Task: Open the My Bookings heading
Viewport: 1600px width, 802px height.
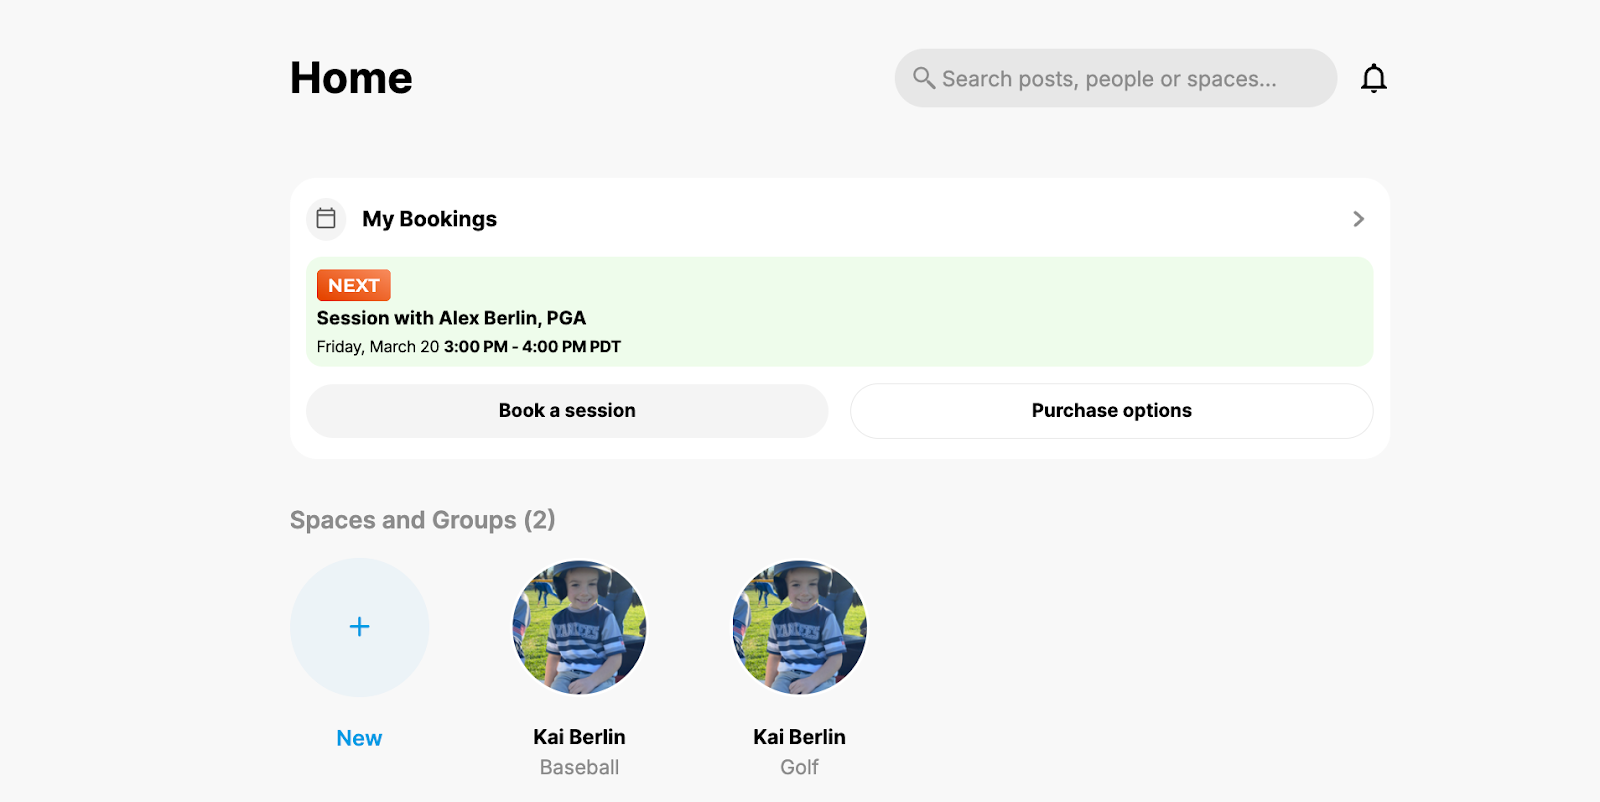Action: [x=429, y=219]
